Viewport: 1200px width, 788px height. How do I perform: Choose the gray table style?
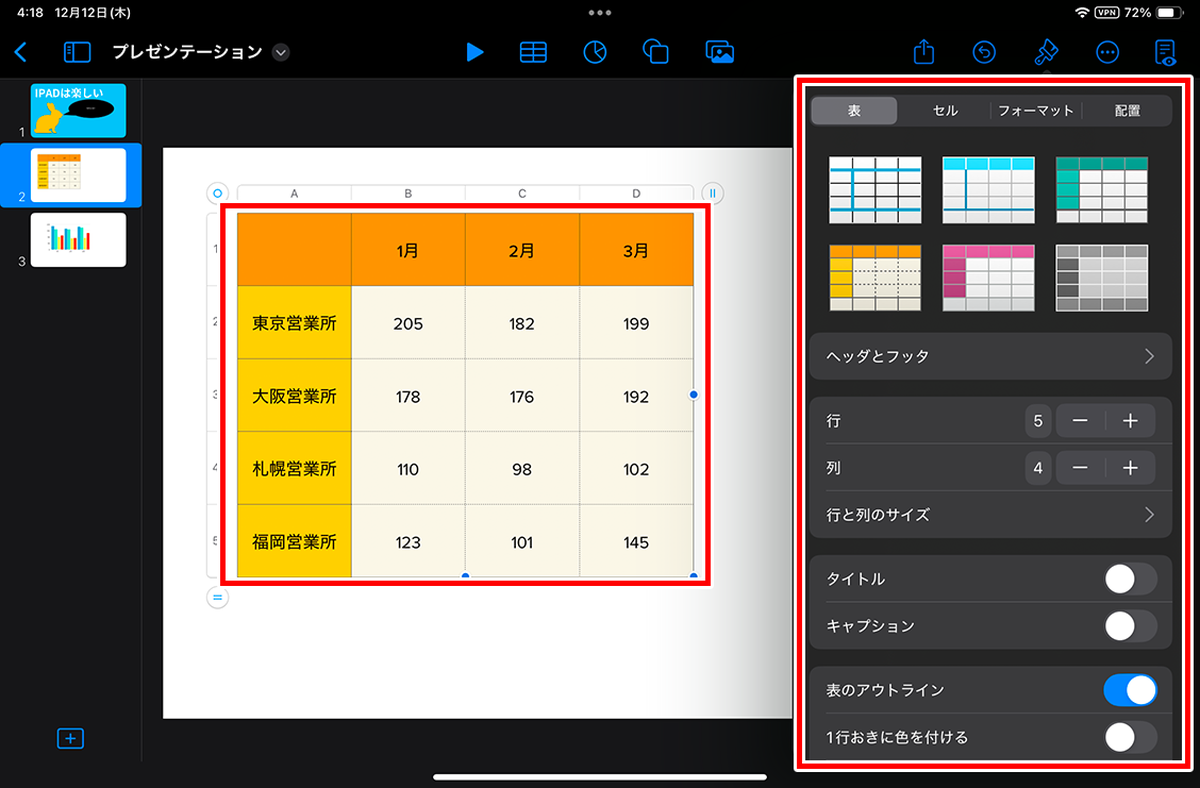(1102, 278)
